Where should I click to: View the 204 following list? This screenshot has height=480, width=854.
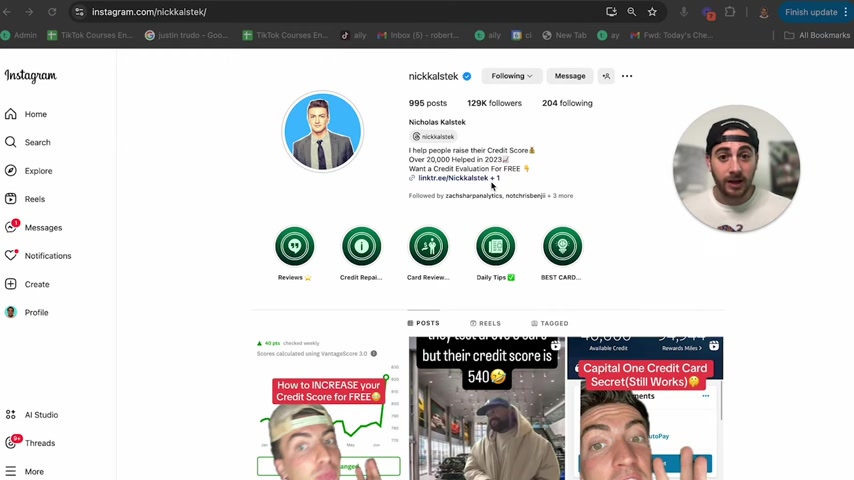point(567,103)
